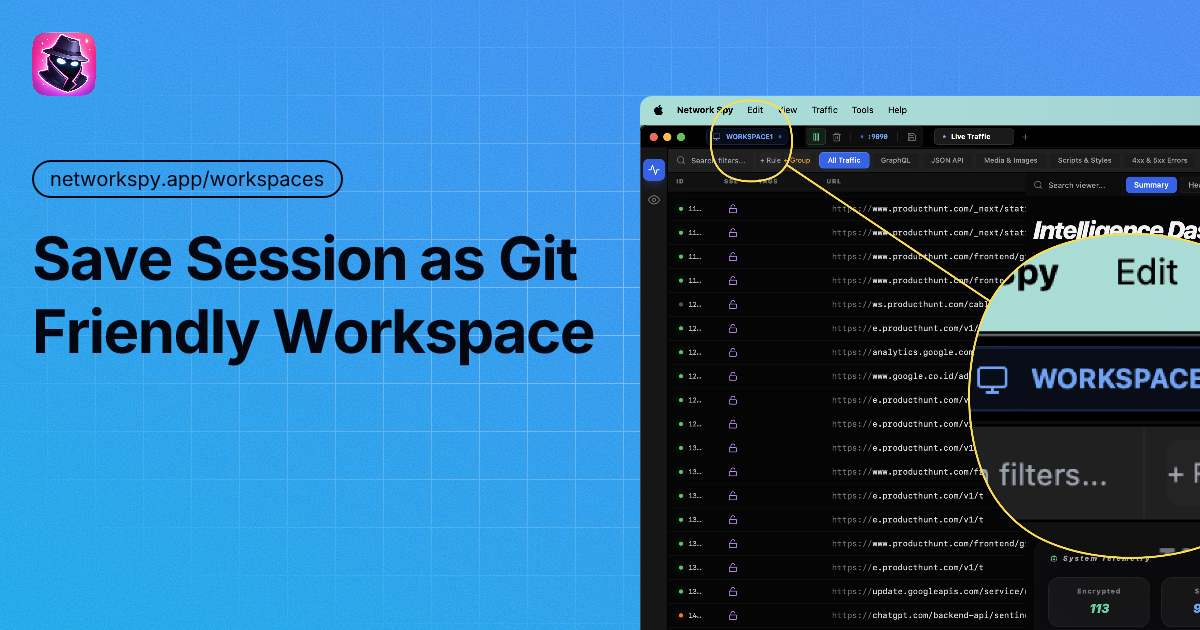Open the Edit menu
The image size is (1200, 630).
pyautogui.click(x=755, y=110)
